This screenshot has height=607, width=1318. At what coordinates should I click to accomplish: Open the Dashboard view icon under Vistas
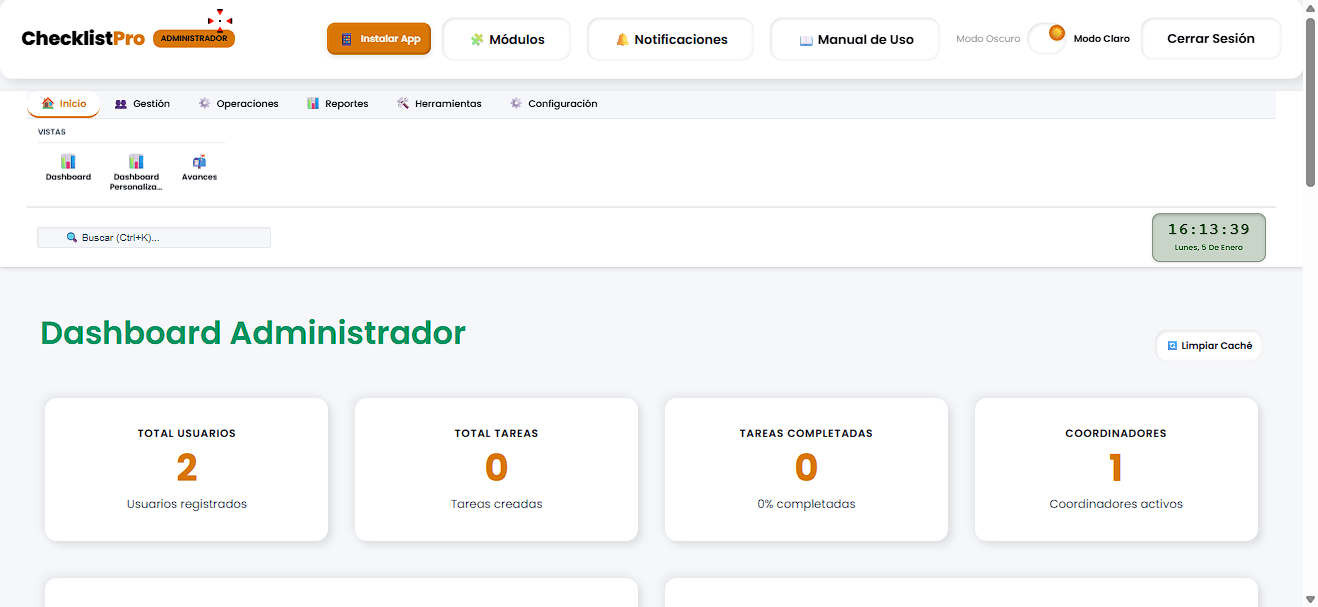pyautogui.click(x=68, y=162)
